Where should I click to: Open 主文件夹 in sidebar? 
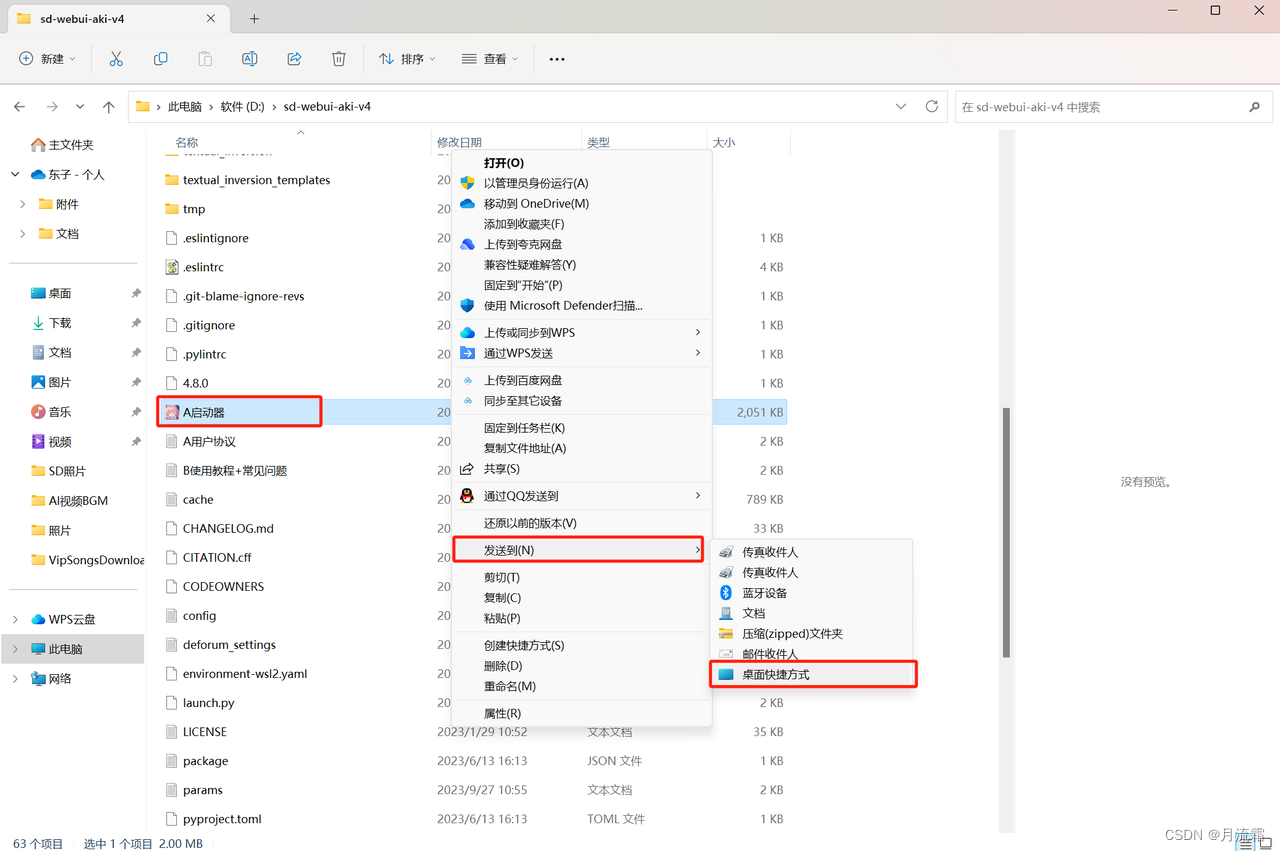coord(71,145)
